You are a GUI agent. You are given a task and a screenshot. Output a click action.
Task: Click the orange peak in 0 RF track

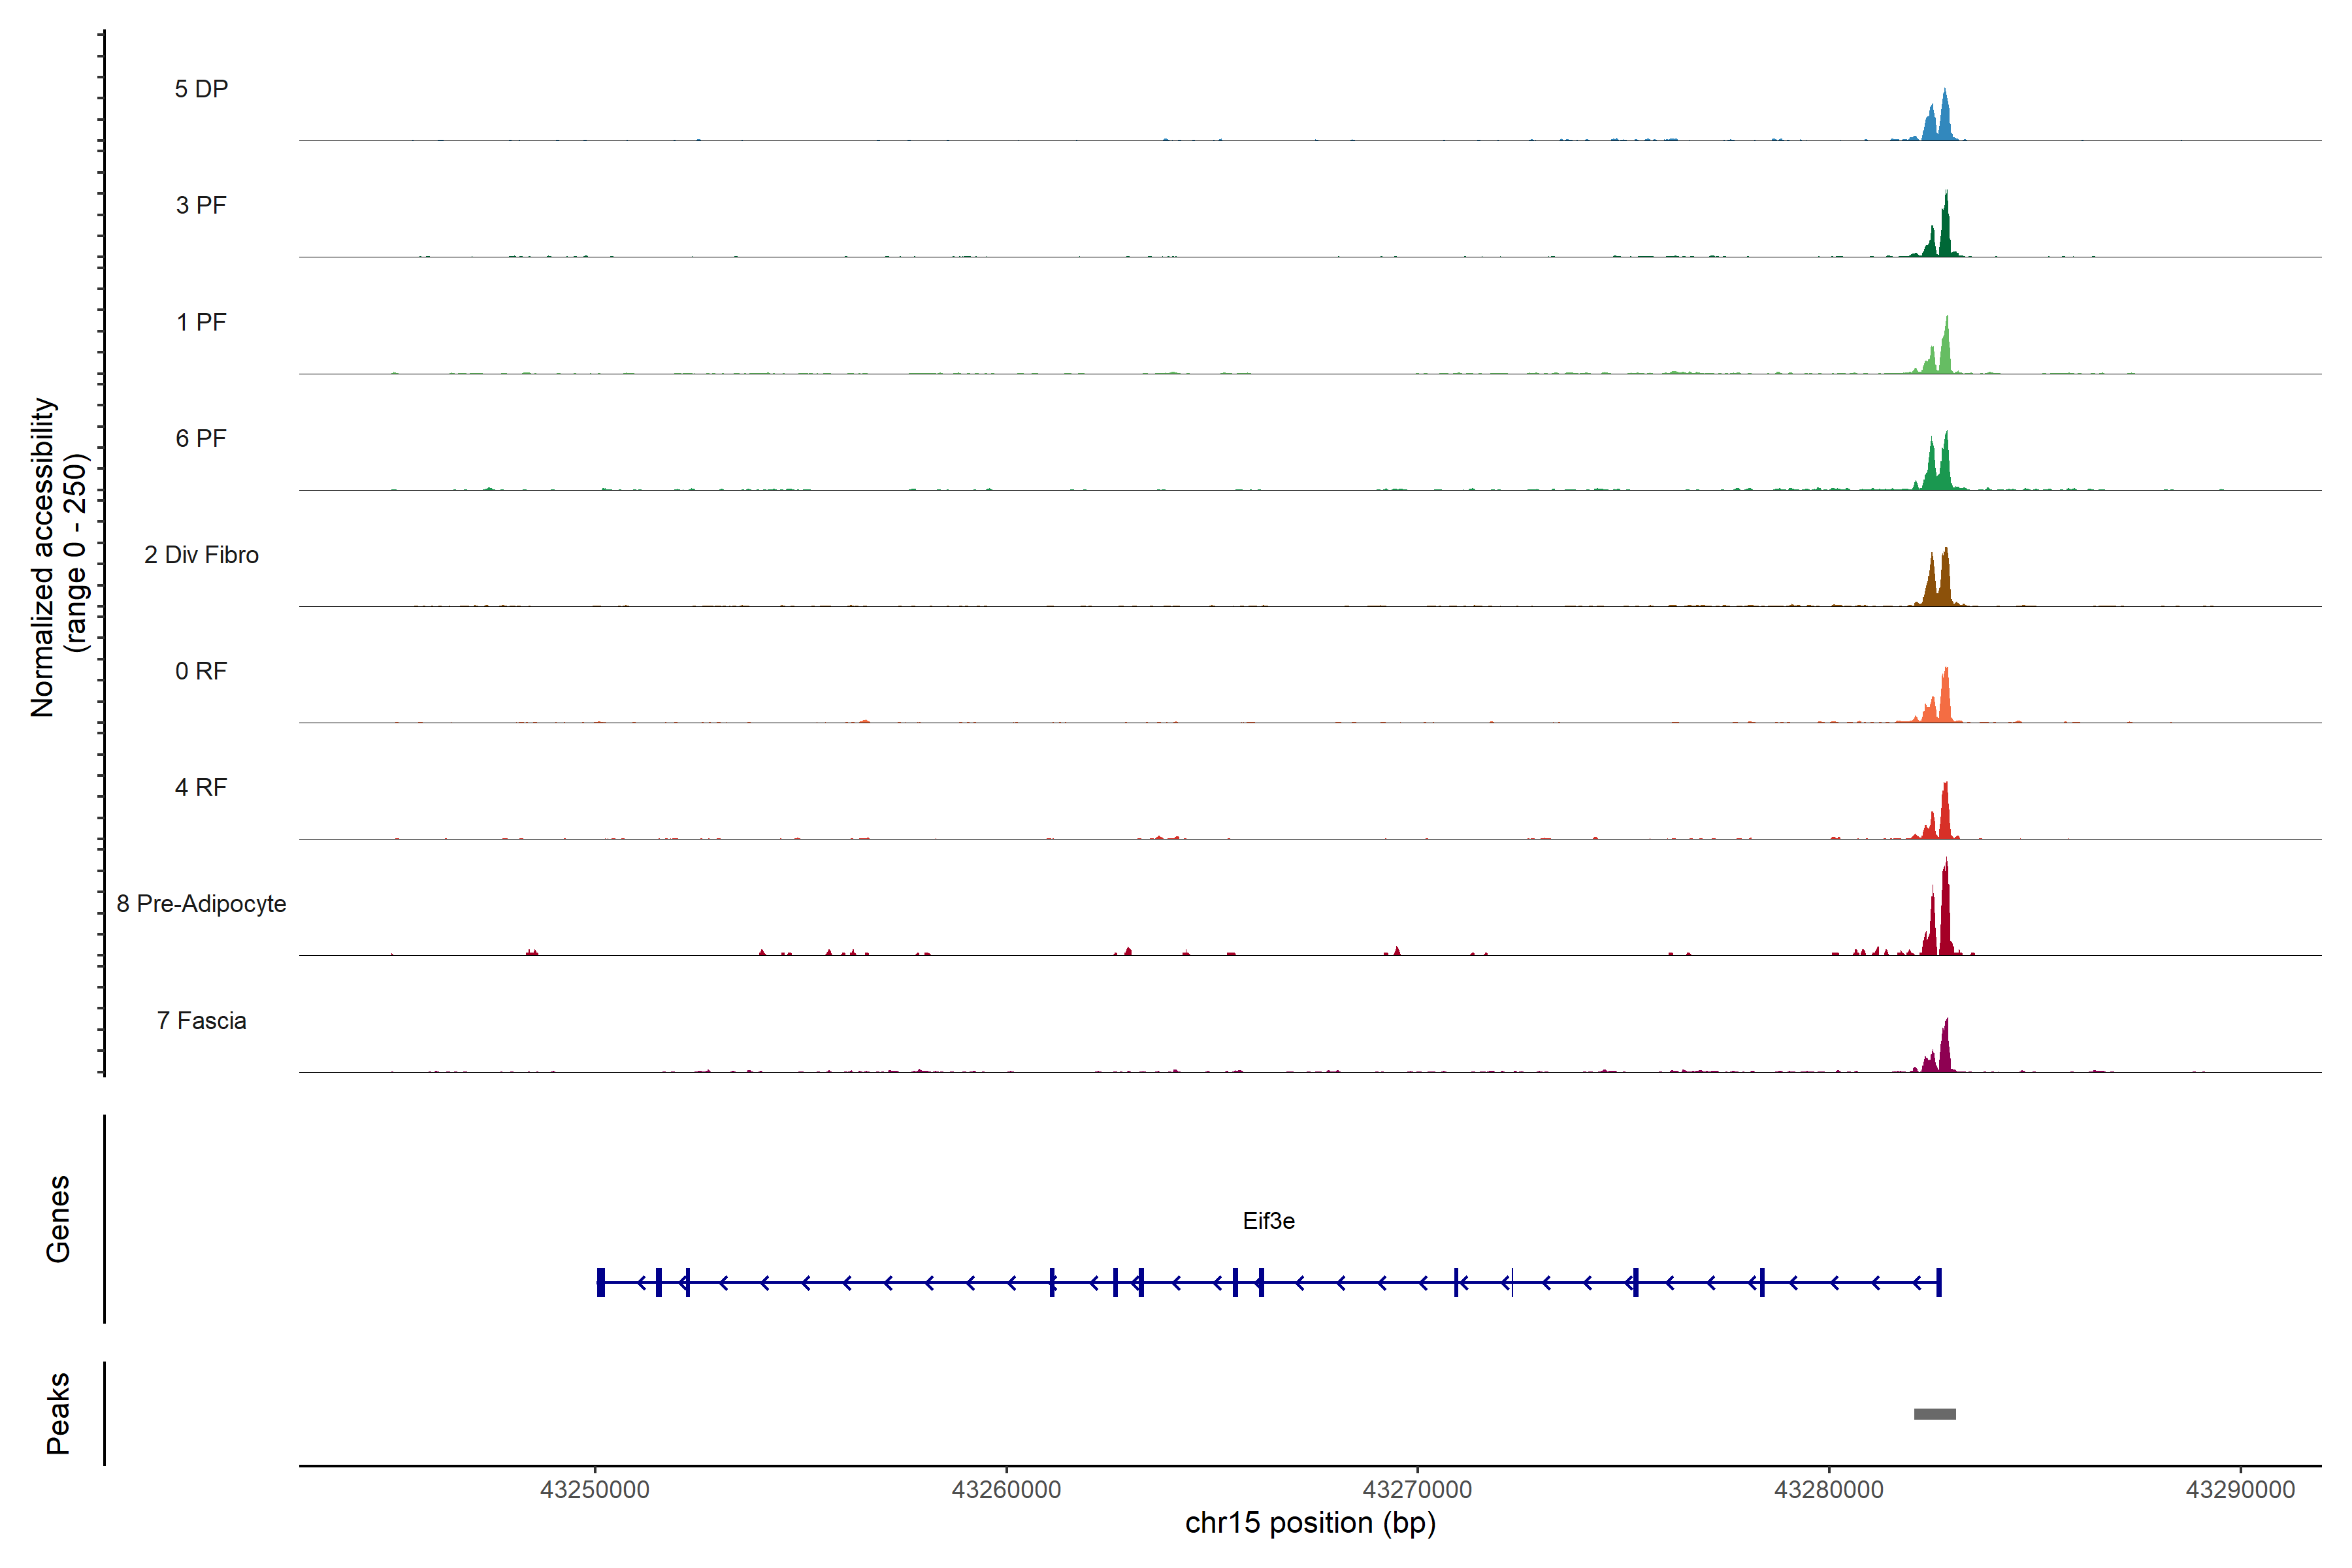point(1944,701)
